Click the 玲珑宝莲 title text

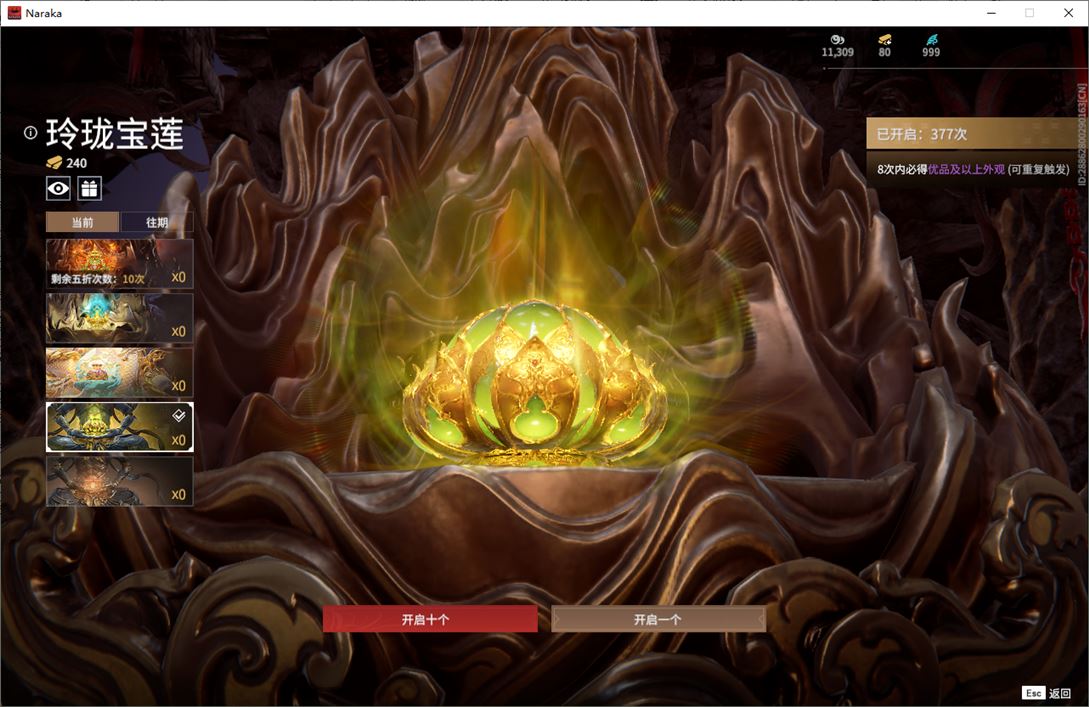tap(115, 133)
